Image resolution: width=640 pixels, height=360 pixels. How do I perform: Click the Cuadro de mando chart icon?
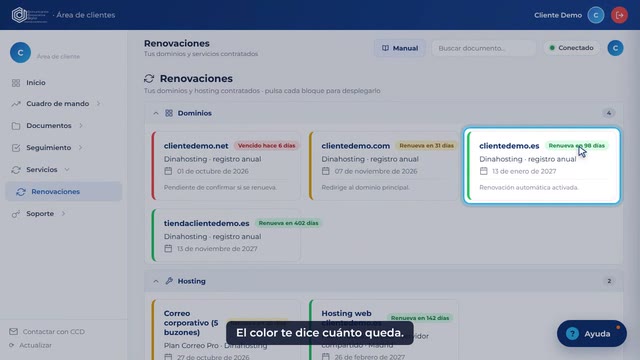[16, 104]
